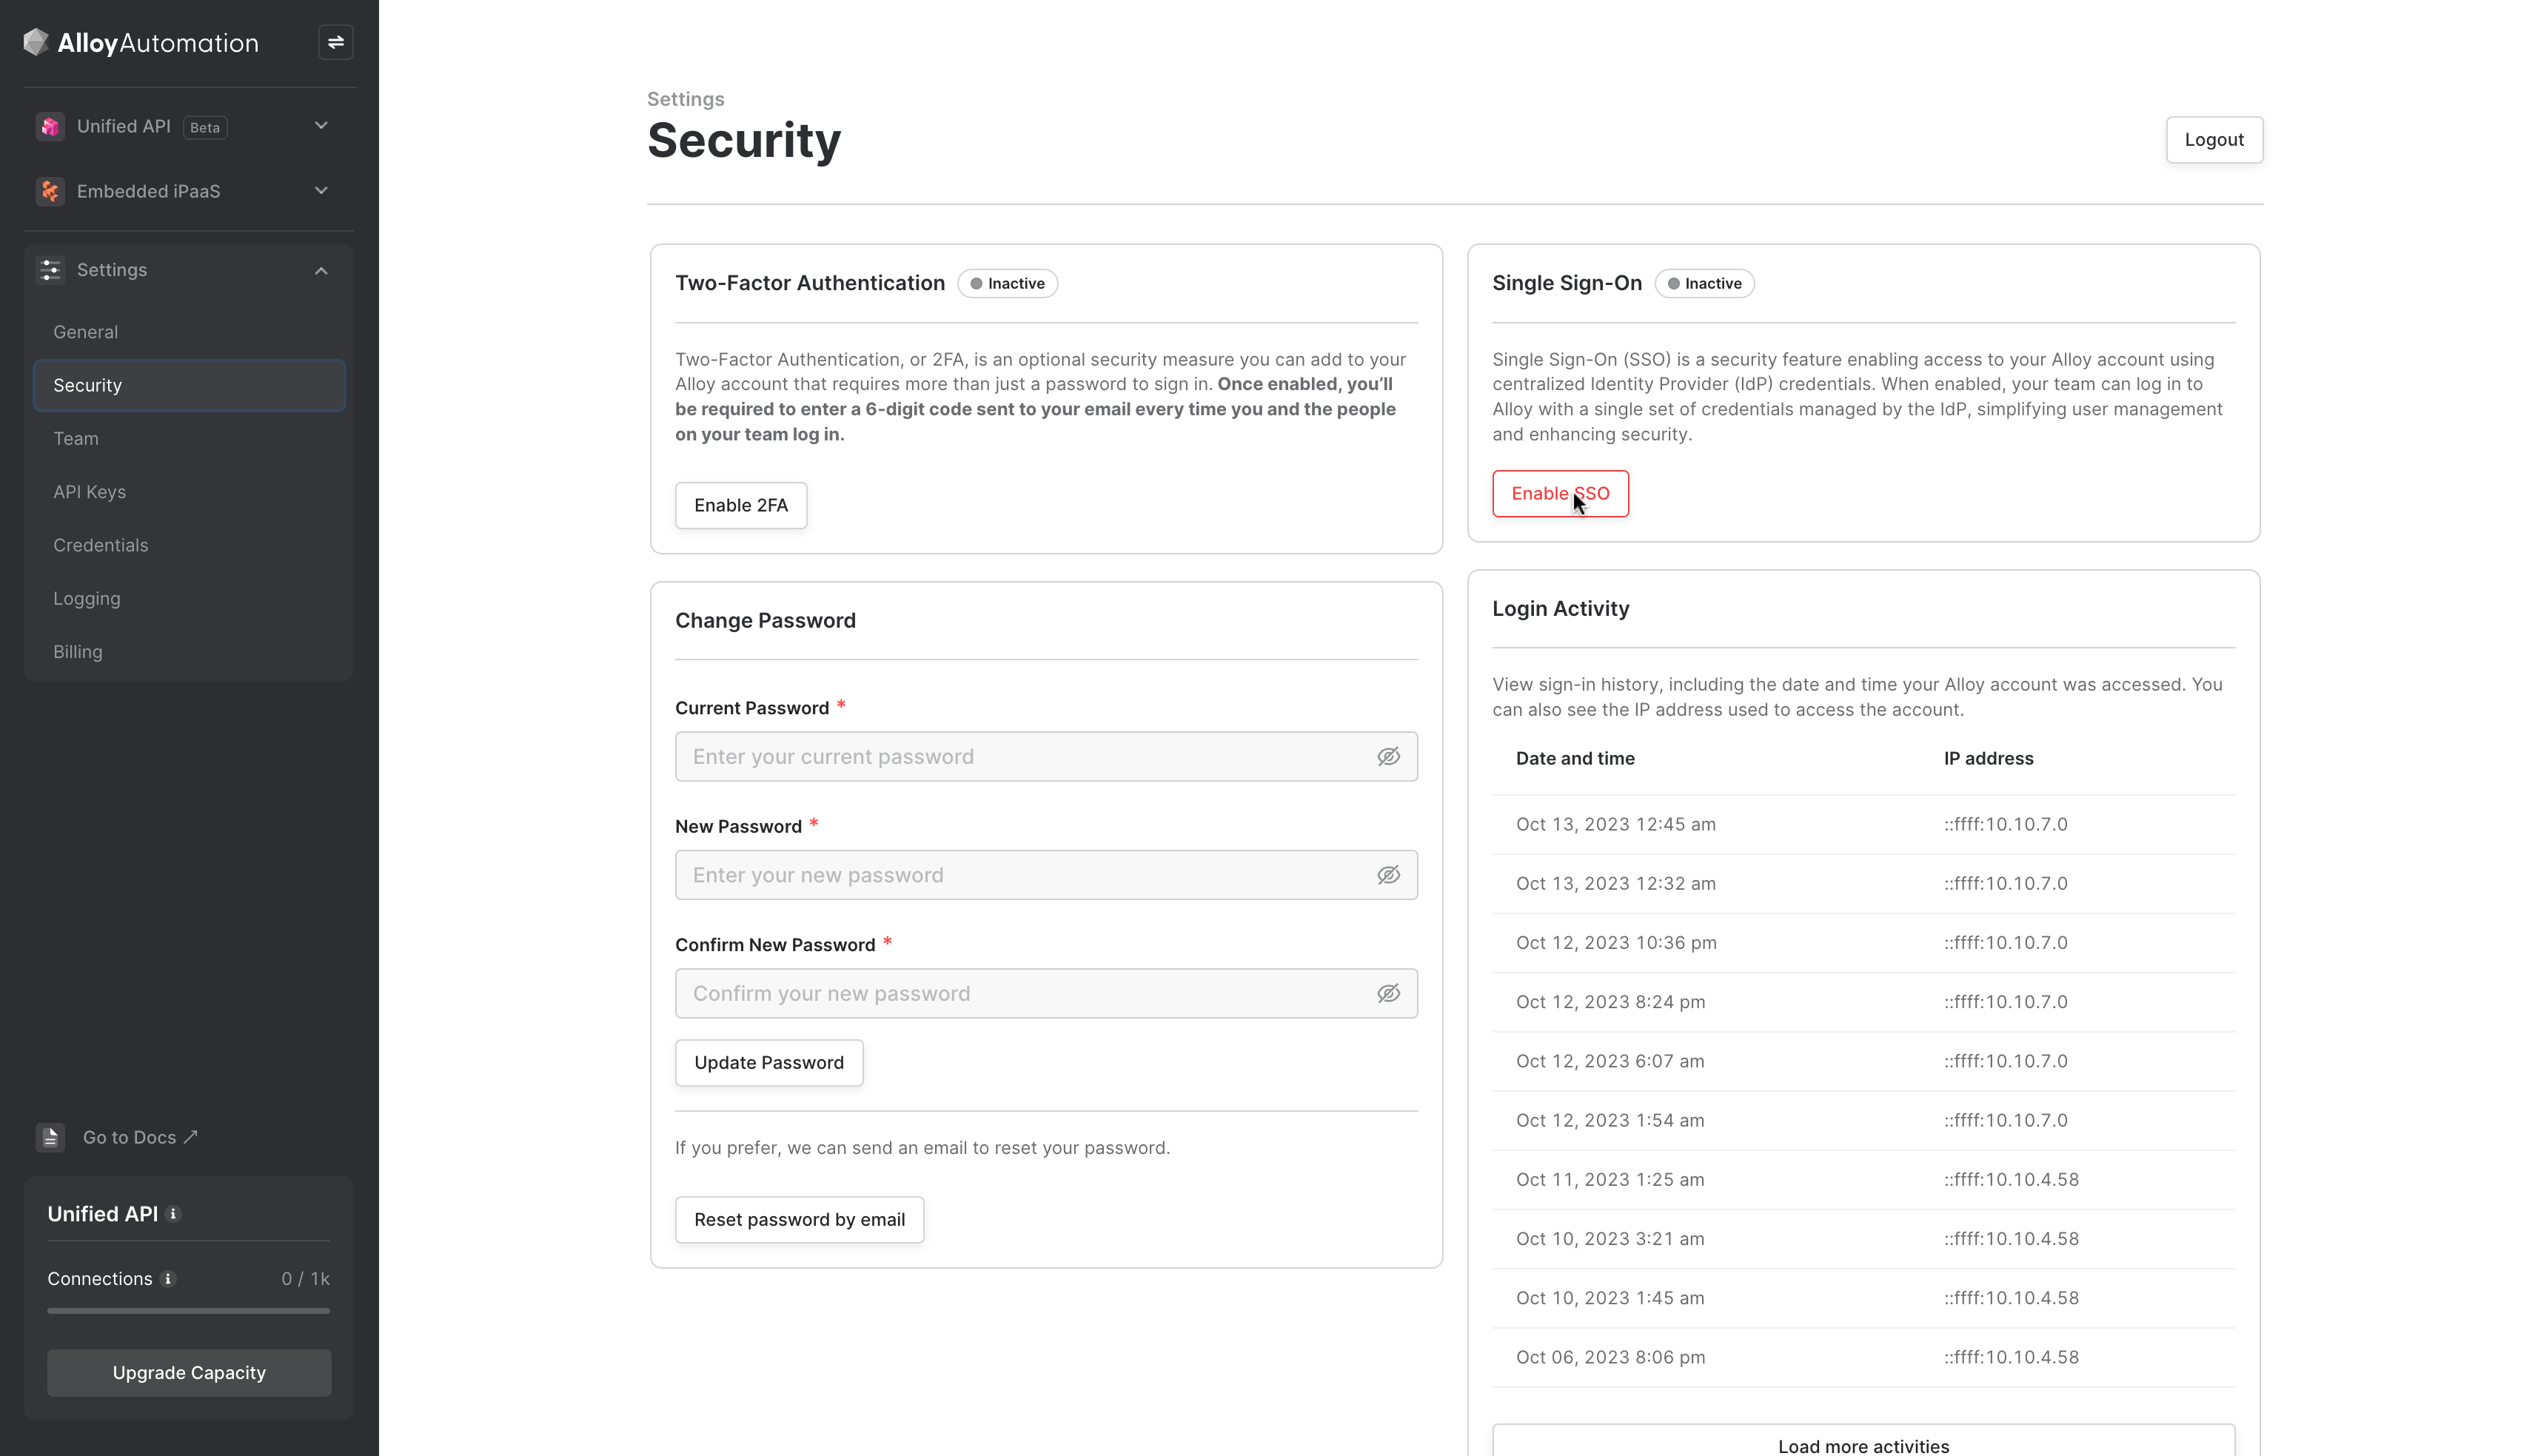Click the Alloy Automation logo
Viewport: 2532px width, 1456px height.
point(141,42)
